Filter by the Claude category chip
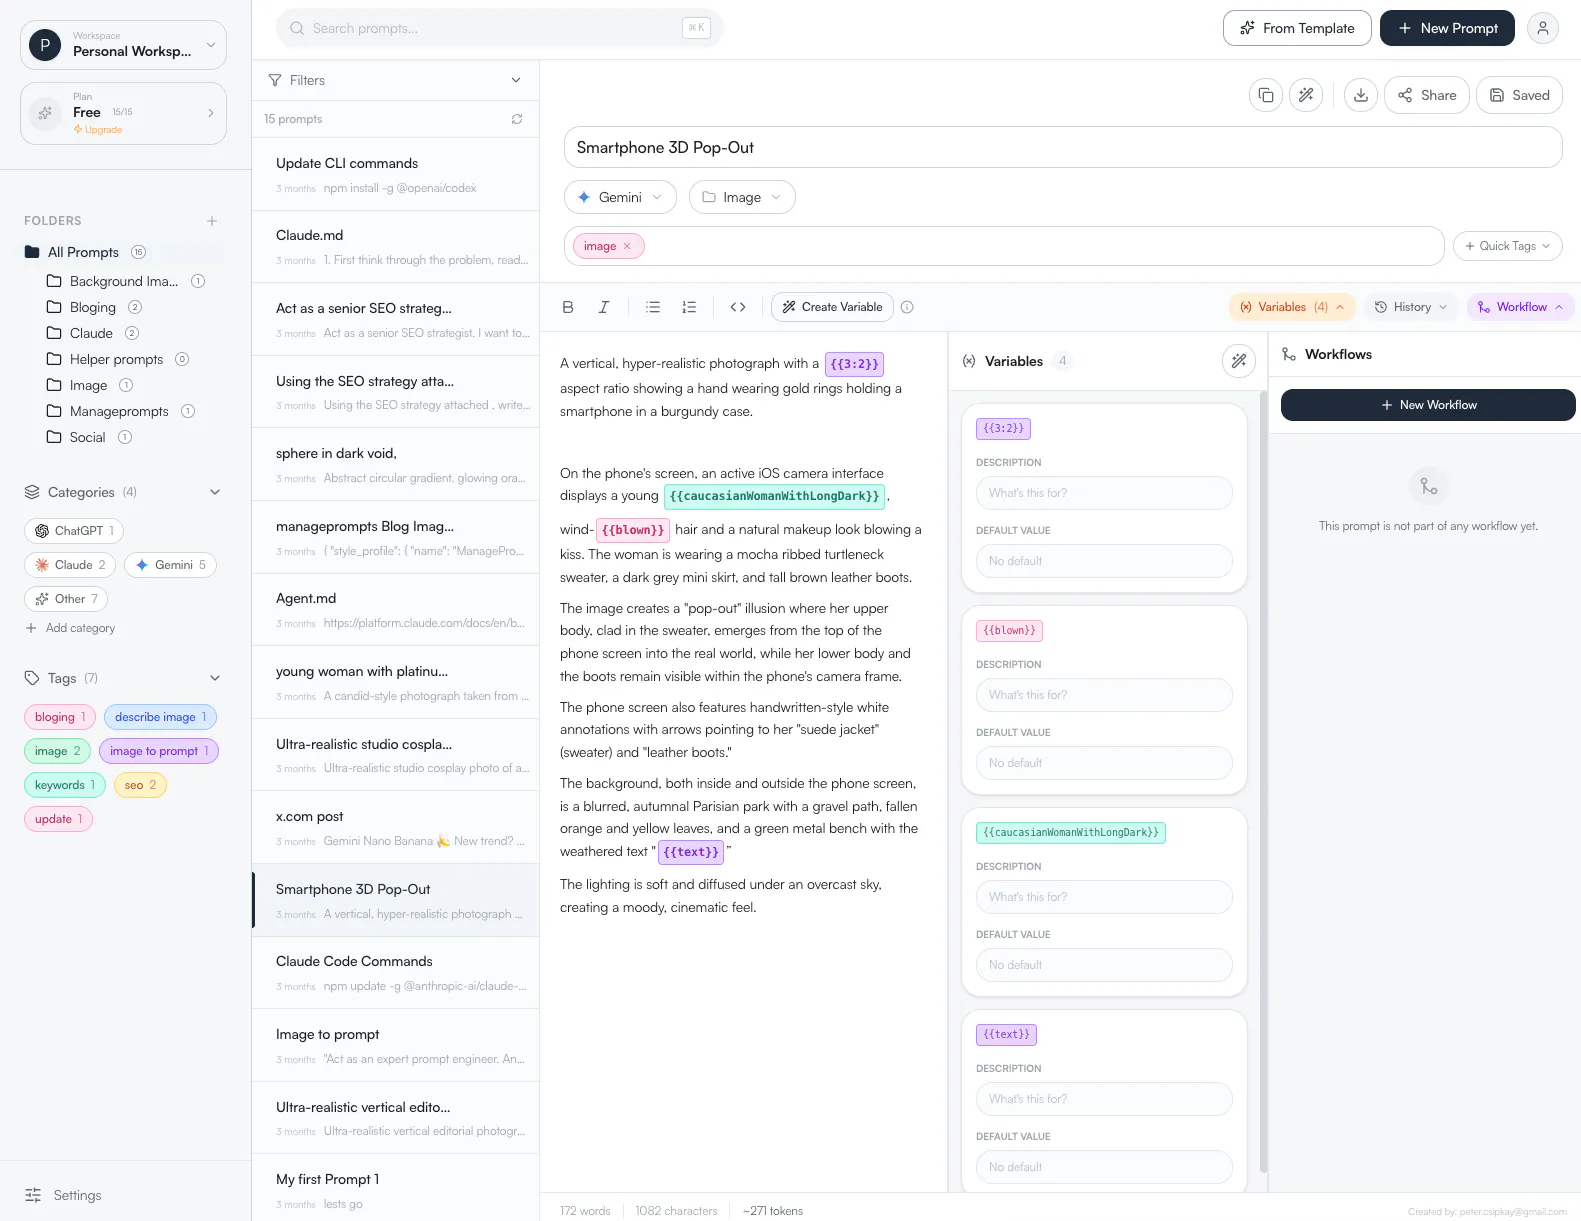 click(70, 565)
